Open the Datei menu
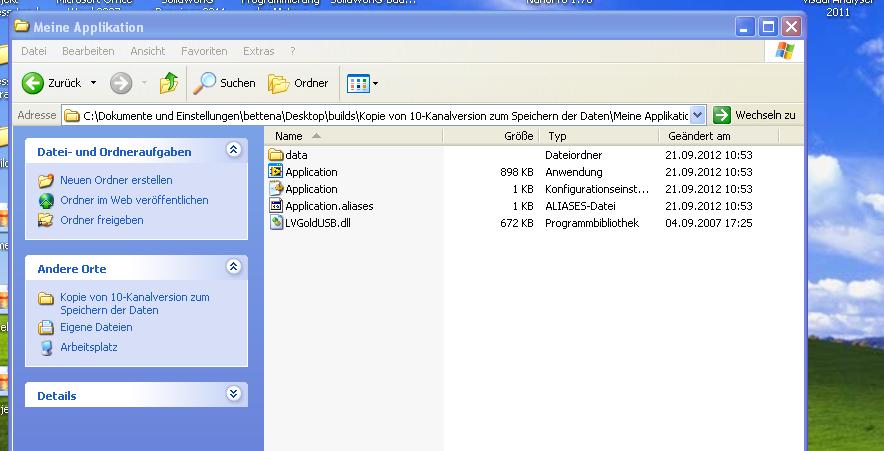The height and width of the screenshot is (451, 884). pyautogui.click(x=34, y=51)
